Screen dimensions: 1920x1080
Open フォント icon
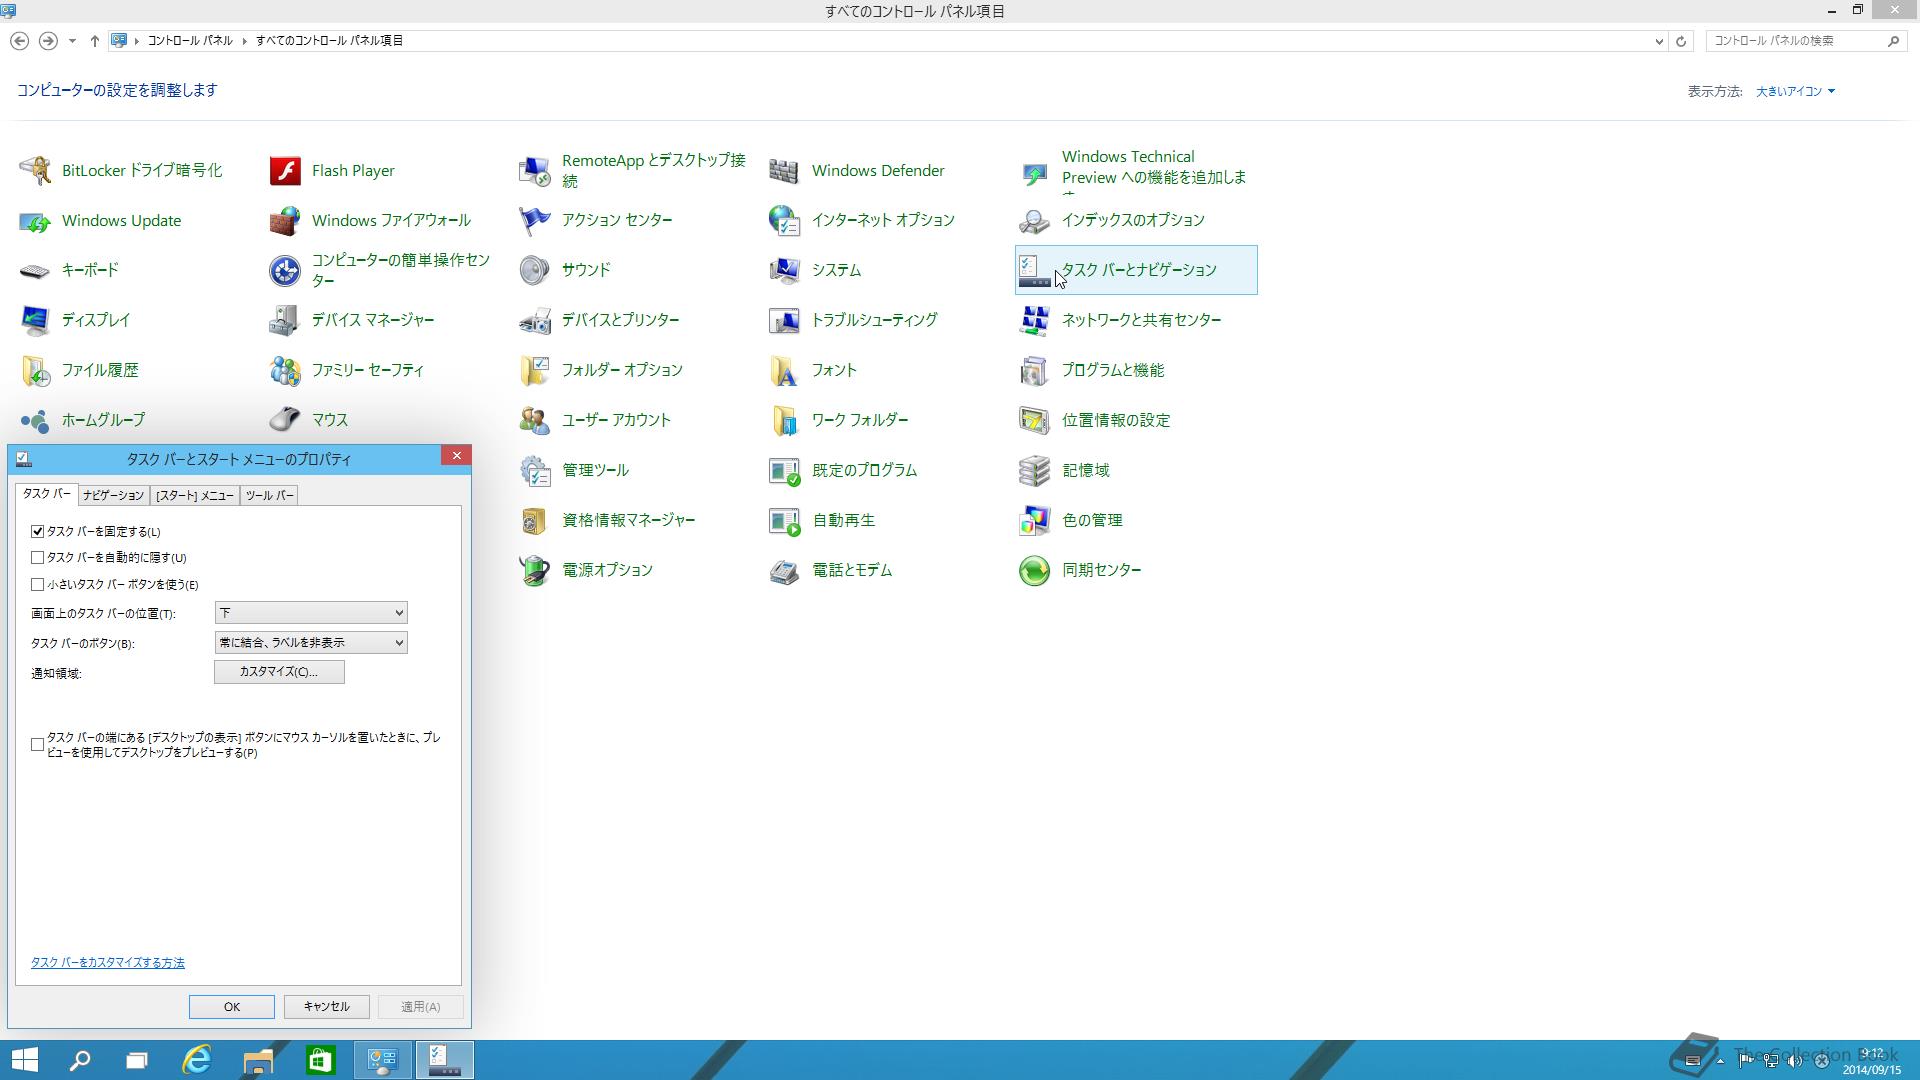784,371
